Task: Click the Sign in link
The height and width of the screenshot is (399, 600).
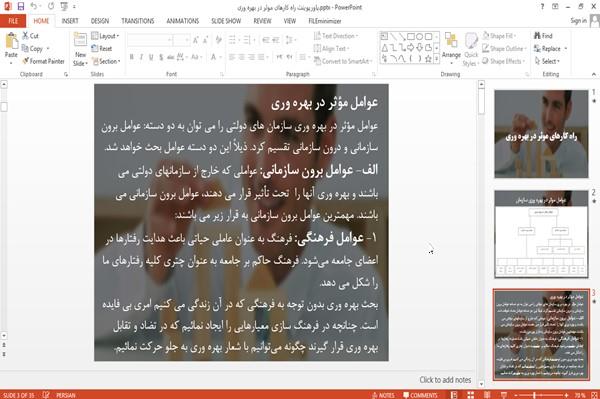Action: point(578,21)
